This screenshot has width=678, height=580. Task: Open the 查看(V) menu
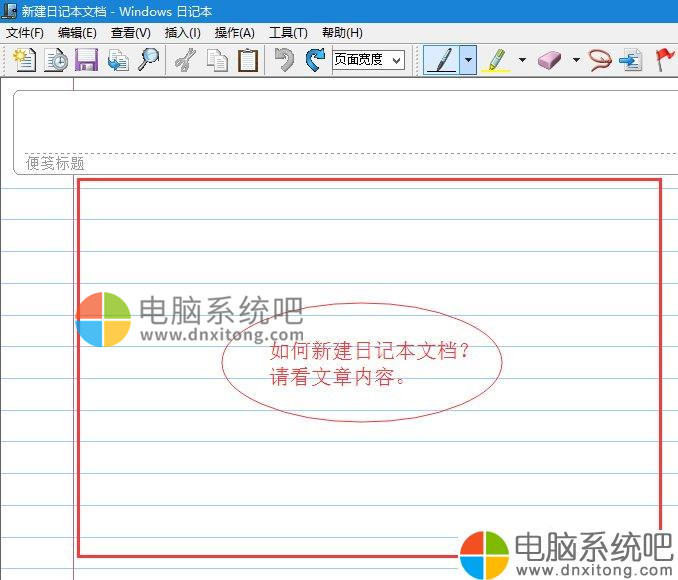coord(131,33)
